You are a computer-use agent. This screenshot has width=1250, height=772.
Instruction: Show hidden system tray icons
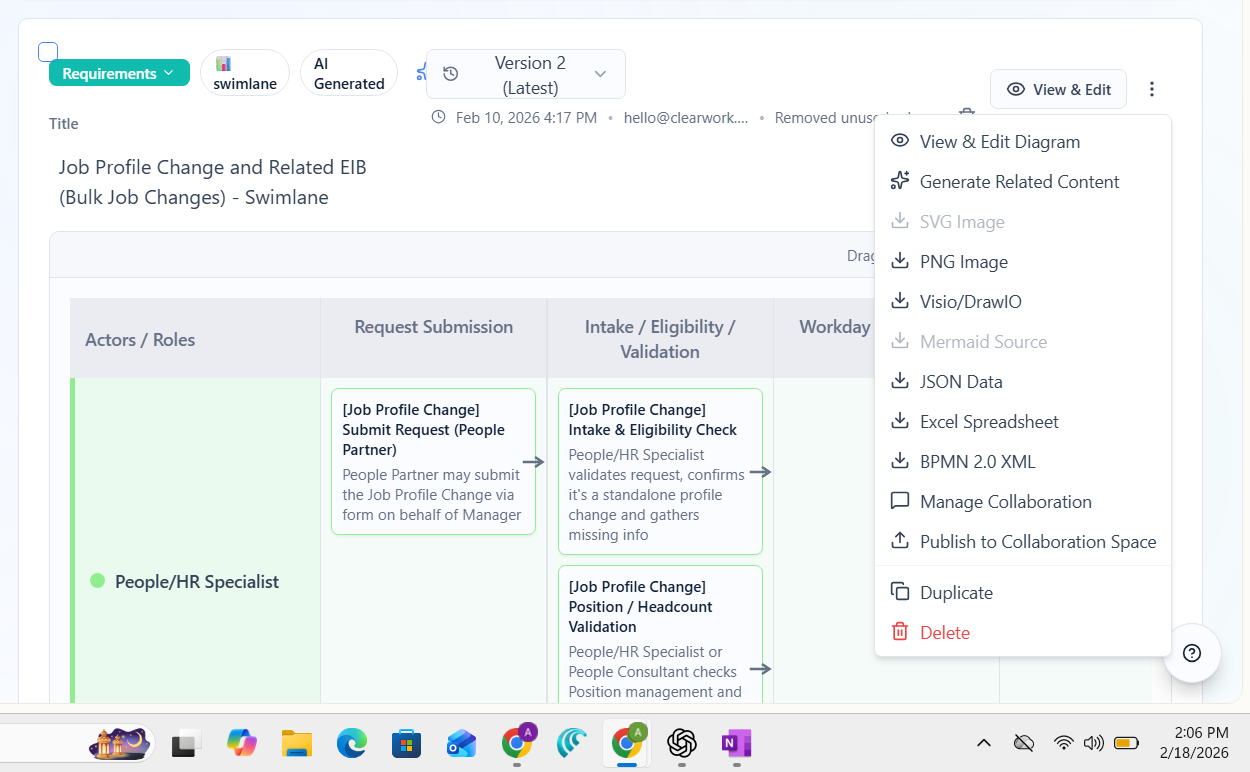click(984, 743)
